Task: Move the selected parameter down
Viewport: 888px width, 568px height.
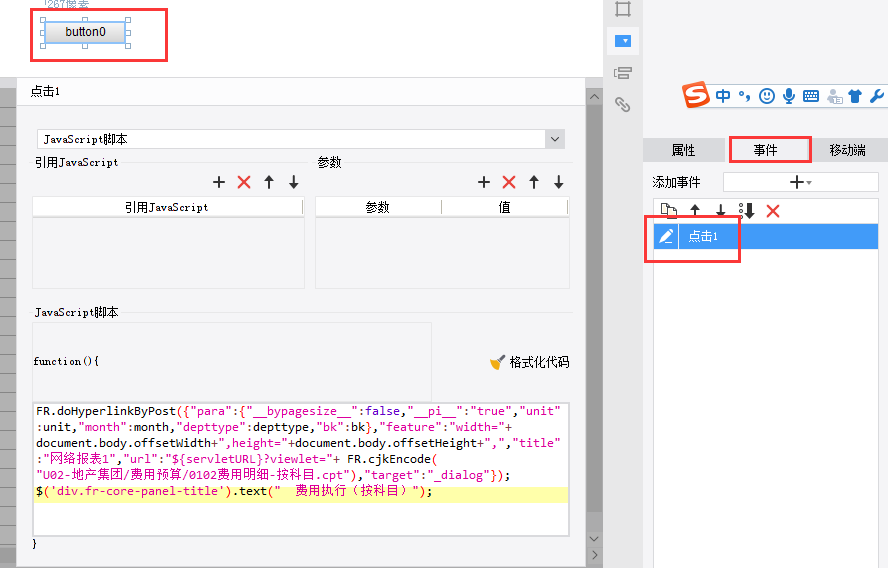Action: click(x=559, y=182)
